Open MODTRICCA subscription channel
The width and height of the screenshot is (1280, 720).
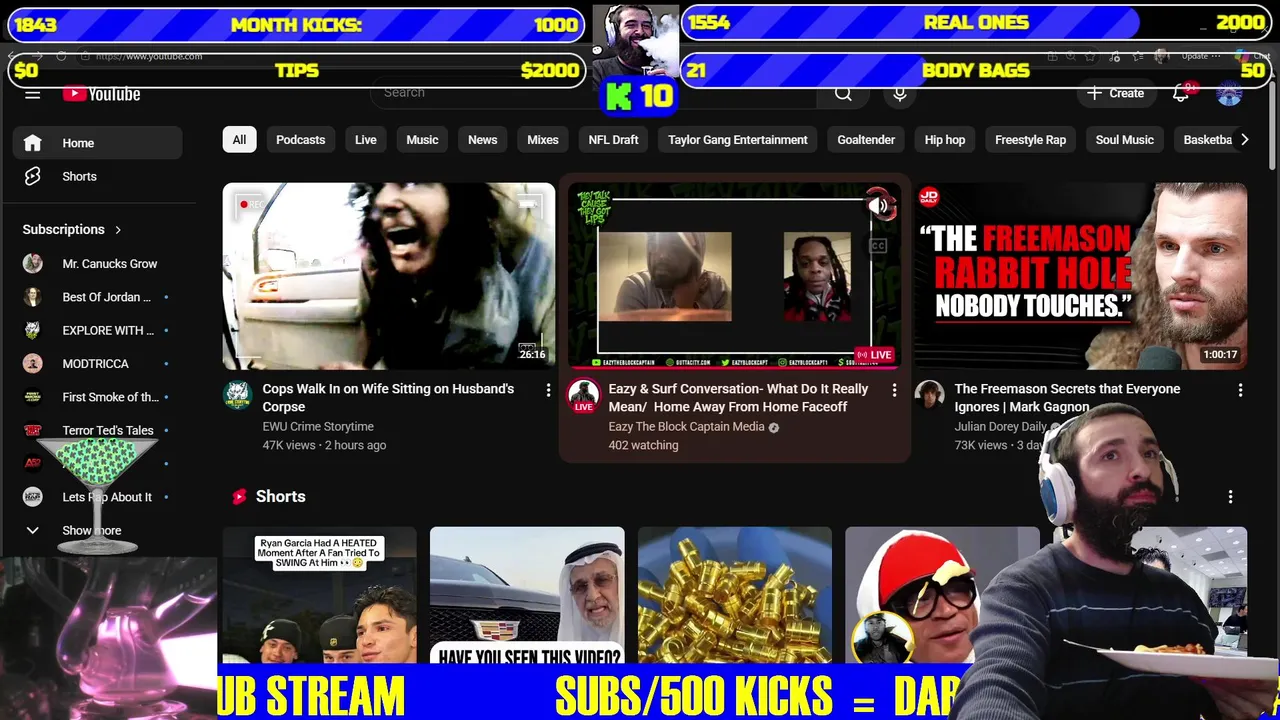tap(97, 364)
